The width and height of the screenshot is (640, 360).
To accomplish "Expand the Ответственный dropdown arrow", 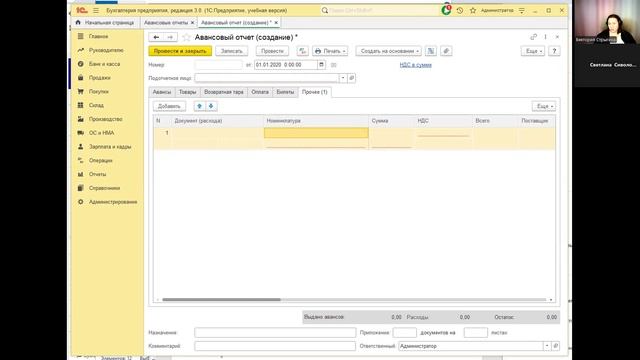I will pyautogui.click(x=547, y=346).
